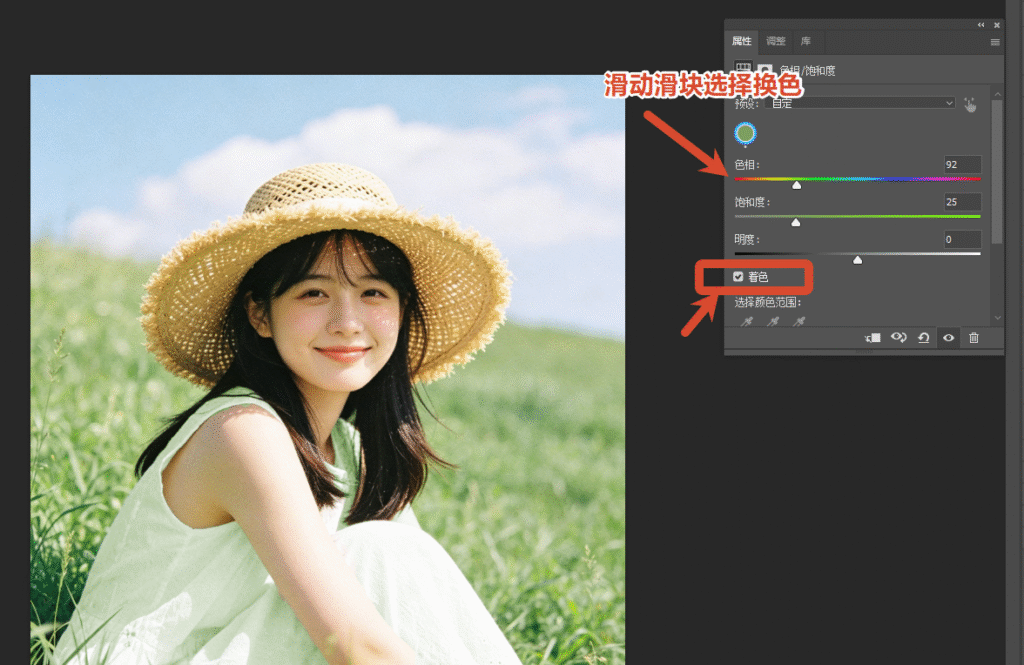Collapse the panel with double-arrow icon
The height and width of the screenshot is (665, 1024).
(x=981, y=25)
